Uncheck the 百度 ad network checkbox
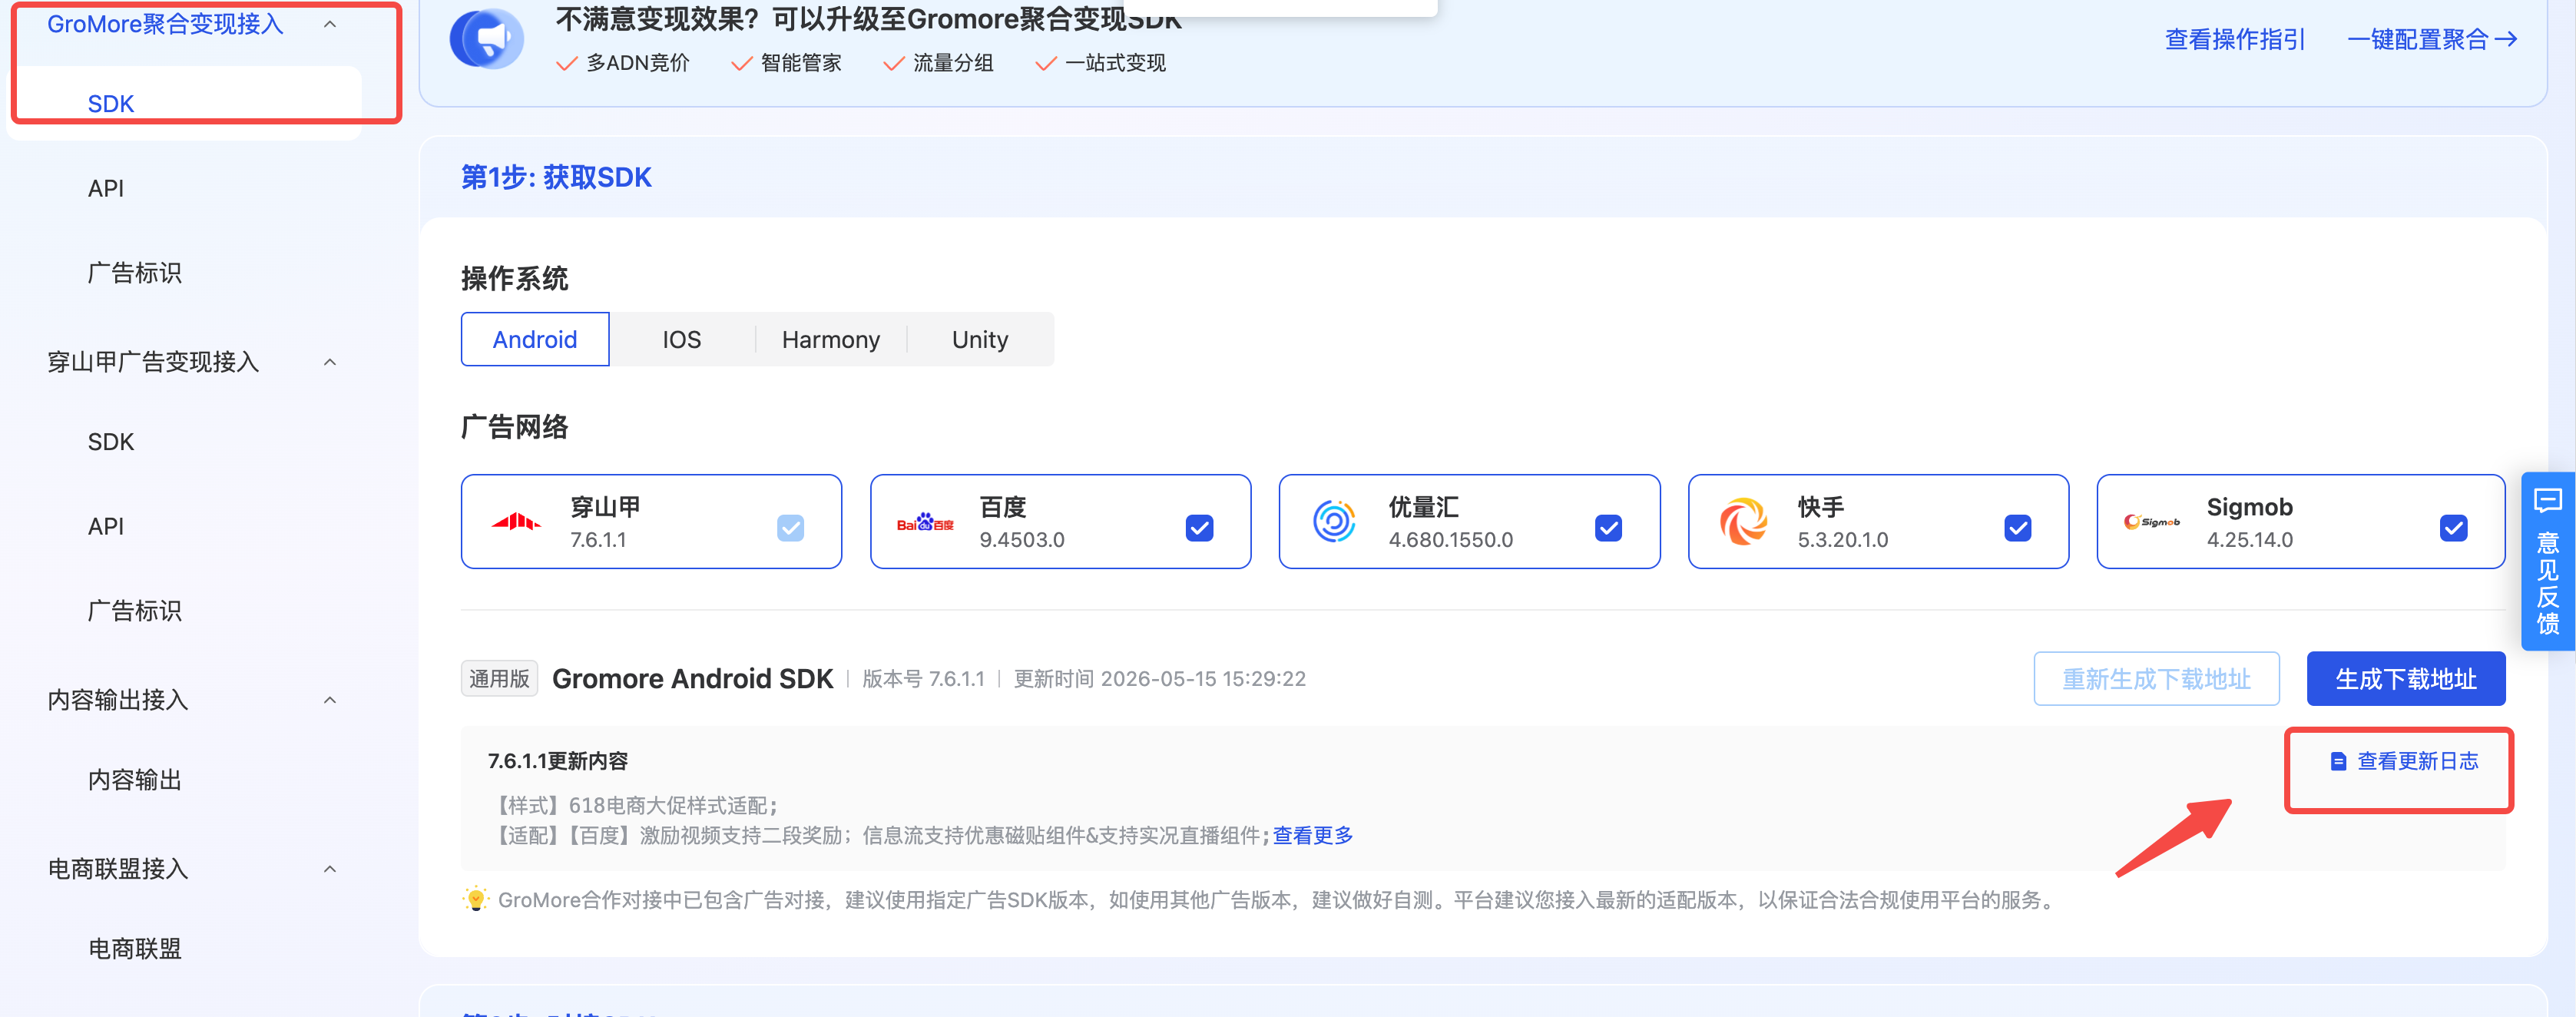 click(x=1199, y=527)
